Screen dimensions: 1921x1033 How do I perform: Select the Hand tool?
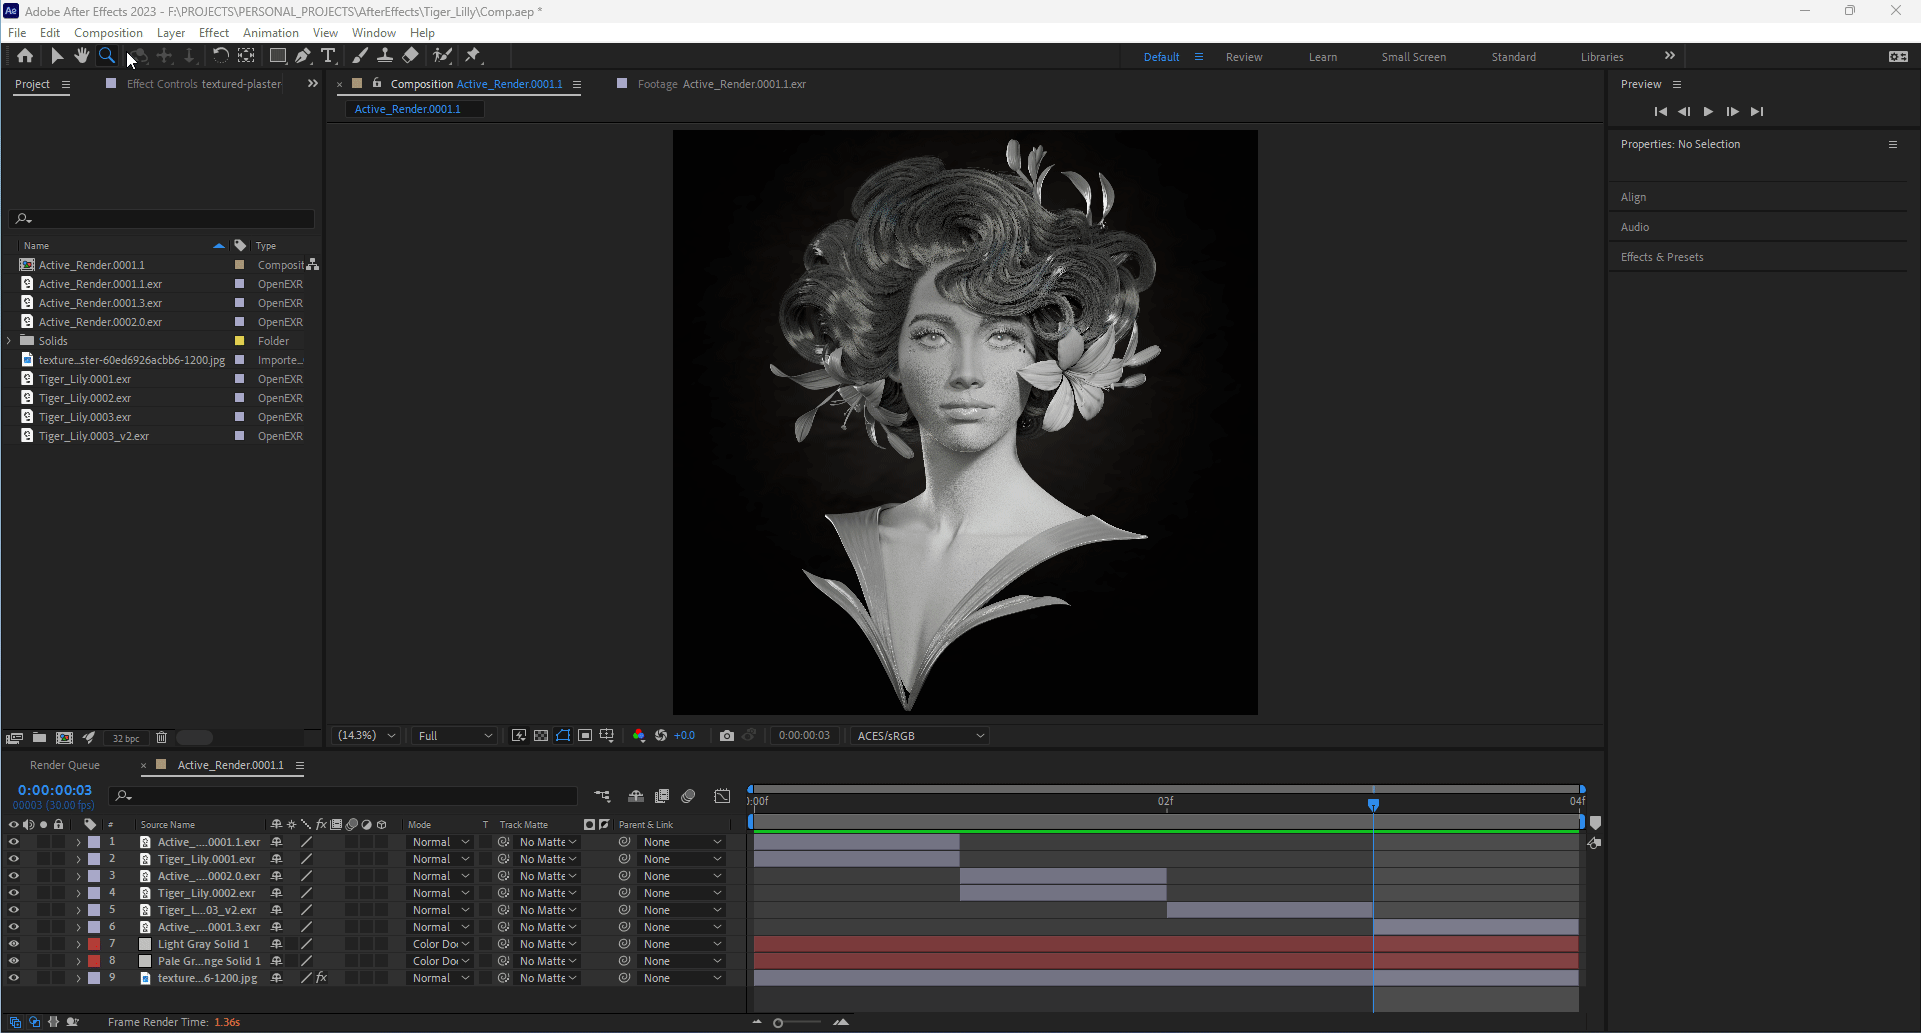(81, 56)
